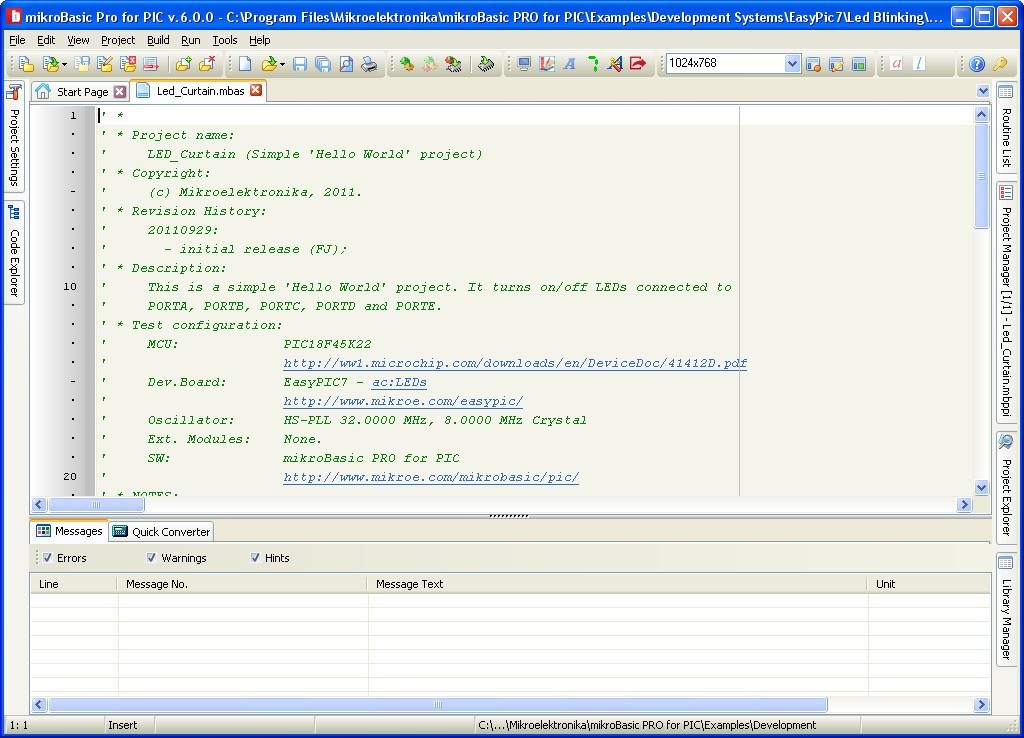Click the Program chip icon

(486, 63)
